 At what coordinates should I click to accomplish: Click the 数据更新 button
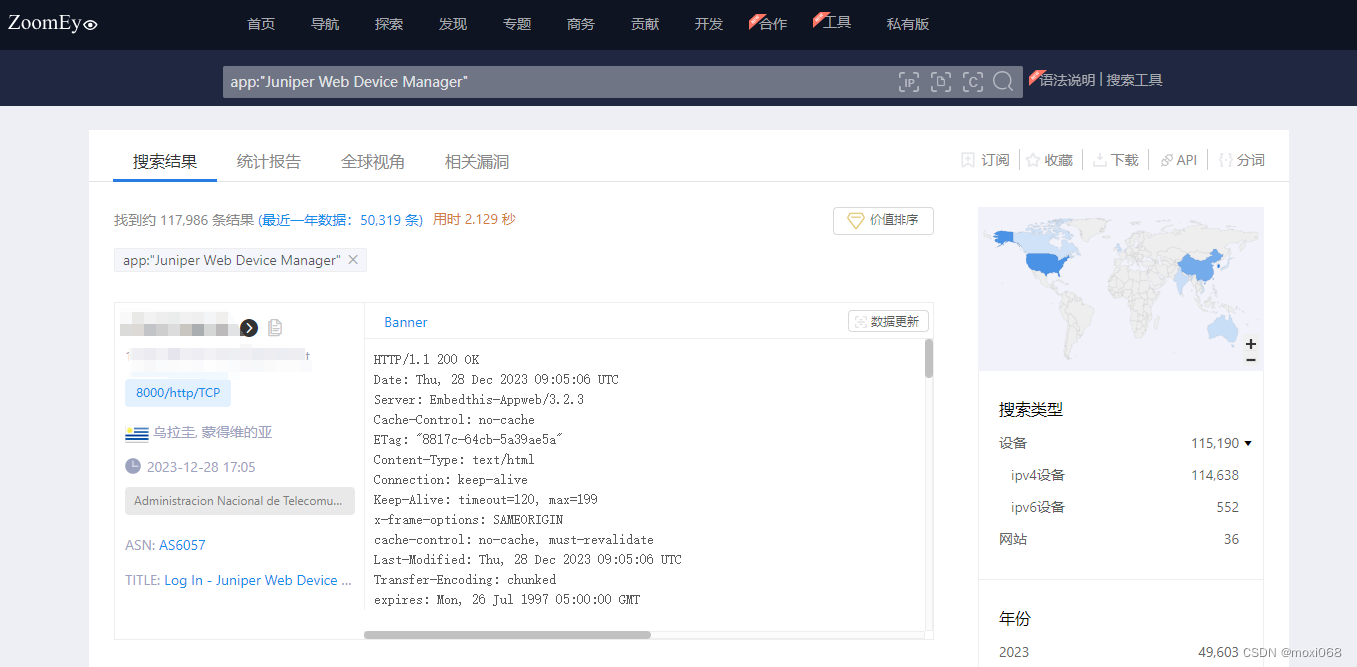[x=889, y=321]
